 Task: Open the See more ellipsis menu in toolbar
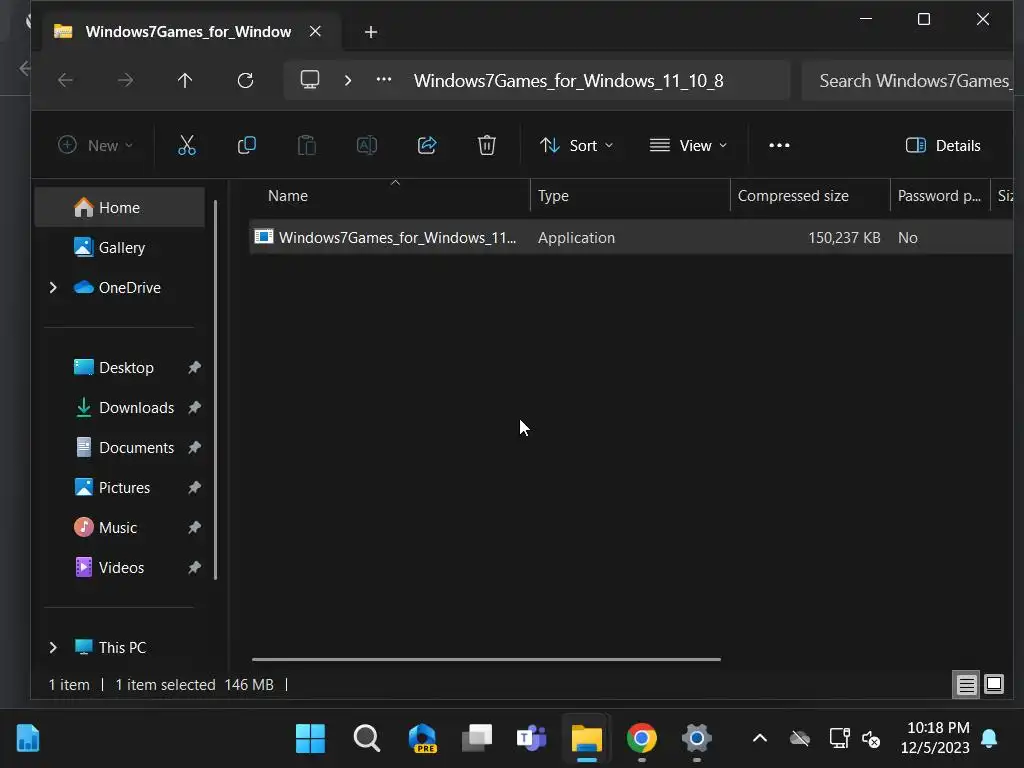[779, 145]
